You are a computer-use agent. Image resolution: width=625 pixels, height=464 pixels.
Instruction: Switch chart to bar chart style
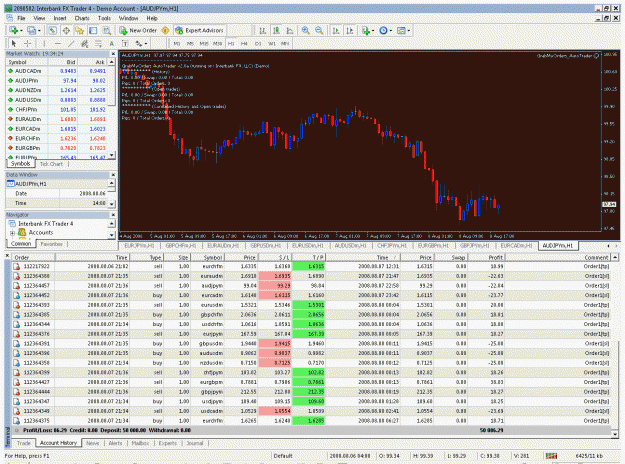[x=262, y=30]
